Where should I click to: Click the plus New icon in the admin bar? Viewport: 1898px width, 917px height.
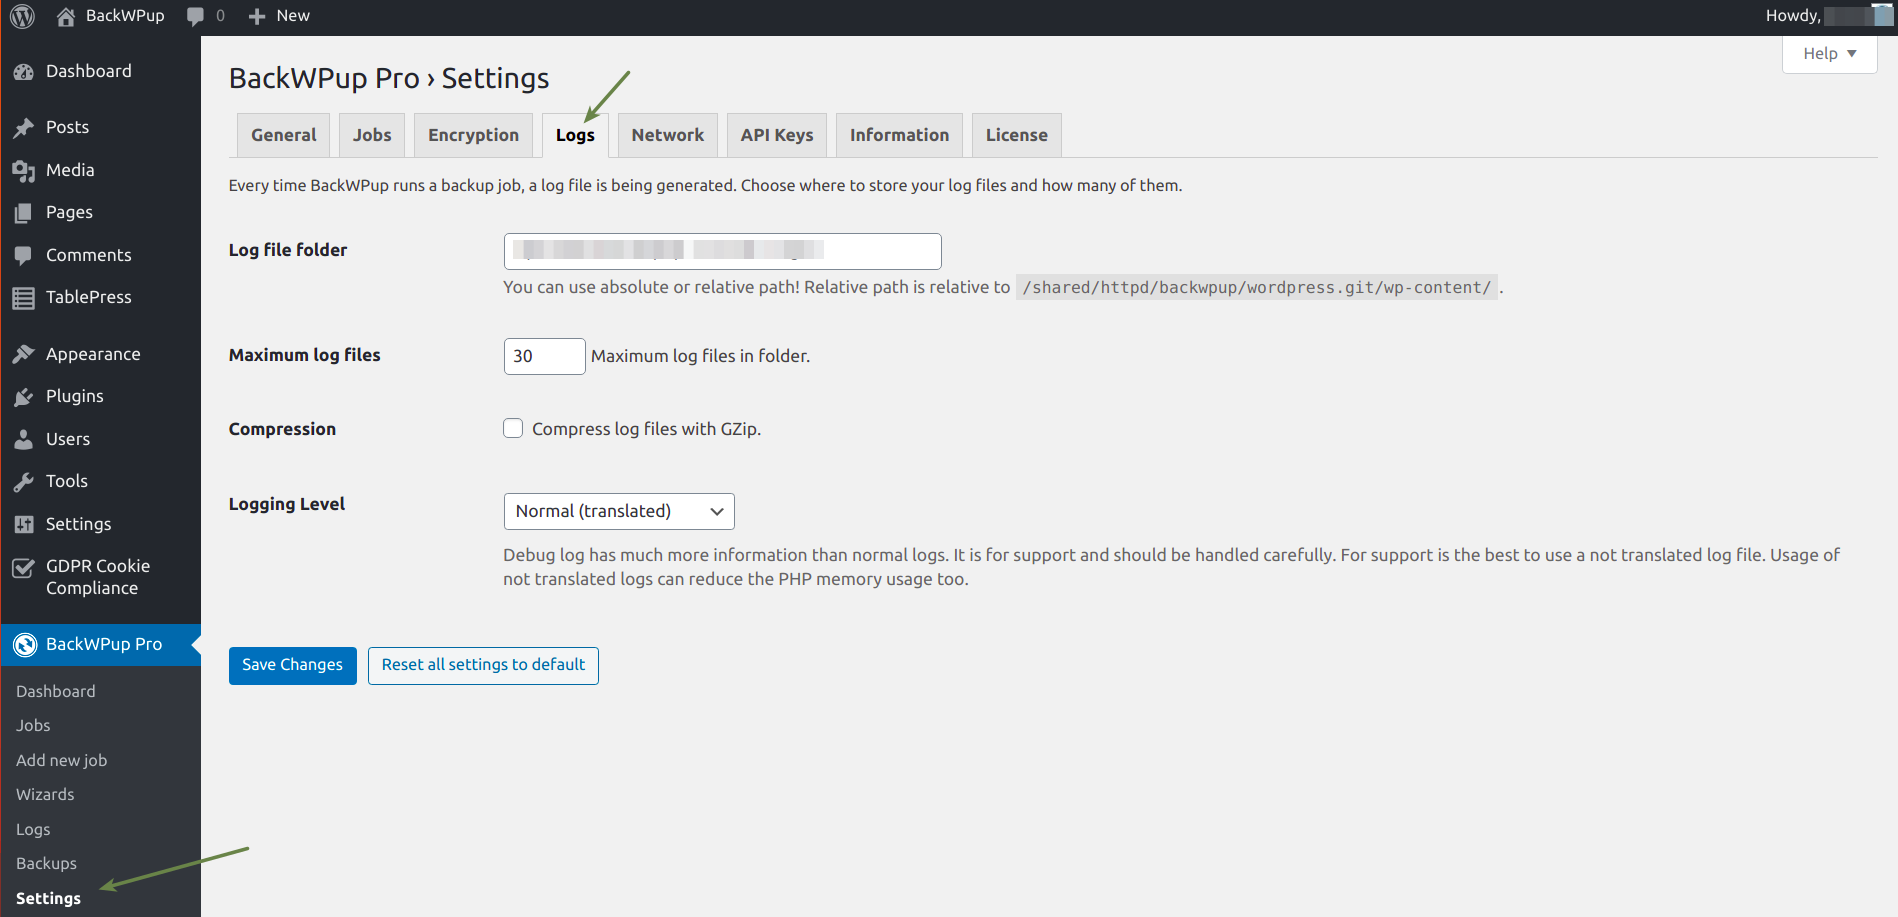click(x=257, y=16)
